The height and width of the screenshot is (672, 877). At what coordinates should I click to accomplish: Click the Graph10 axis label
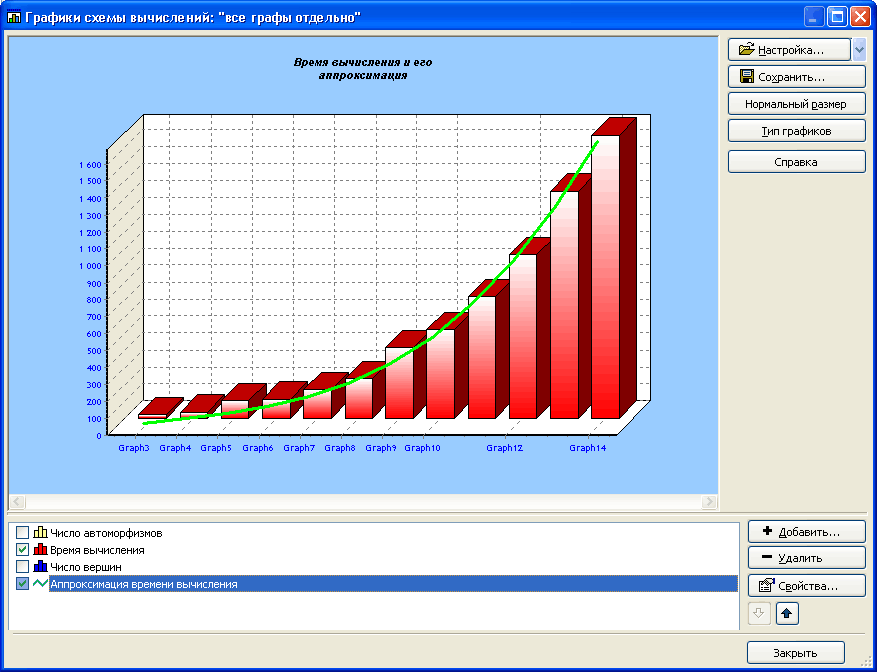422,448
